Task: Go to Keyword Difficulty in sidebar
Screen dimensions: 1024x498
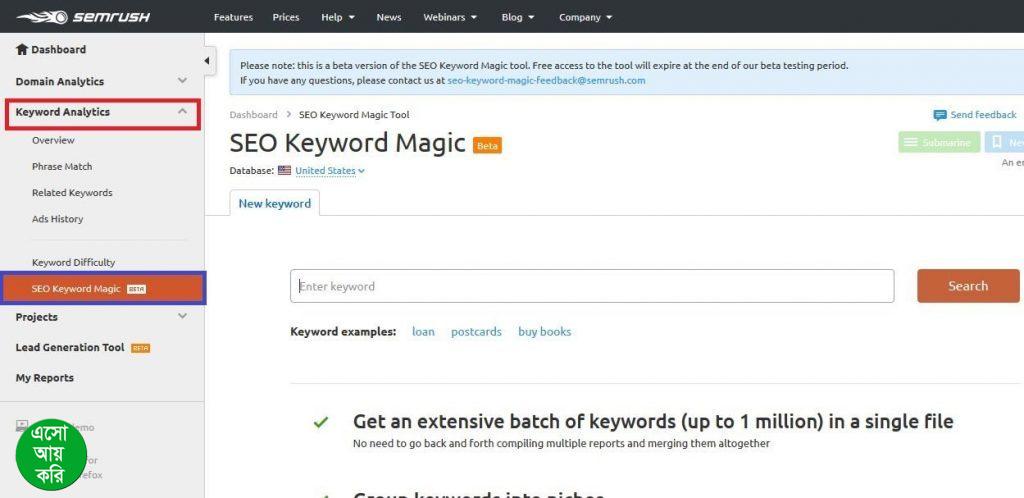Action: (x=73, y=262)
